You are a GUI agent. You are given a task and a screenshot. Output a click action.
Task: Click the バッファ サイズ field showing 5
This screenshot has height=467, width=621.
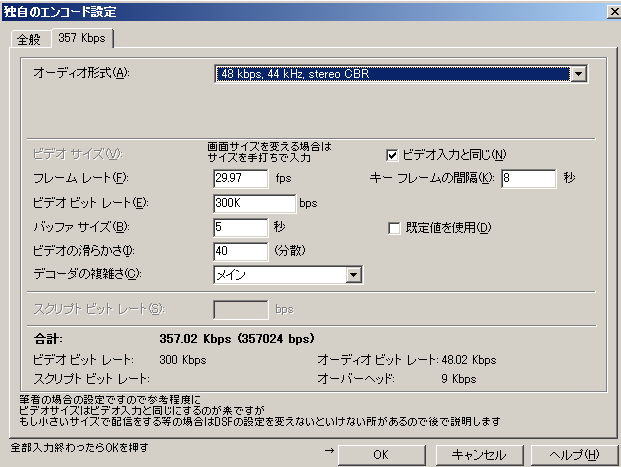point(240,227)
